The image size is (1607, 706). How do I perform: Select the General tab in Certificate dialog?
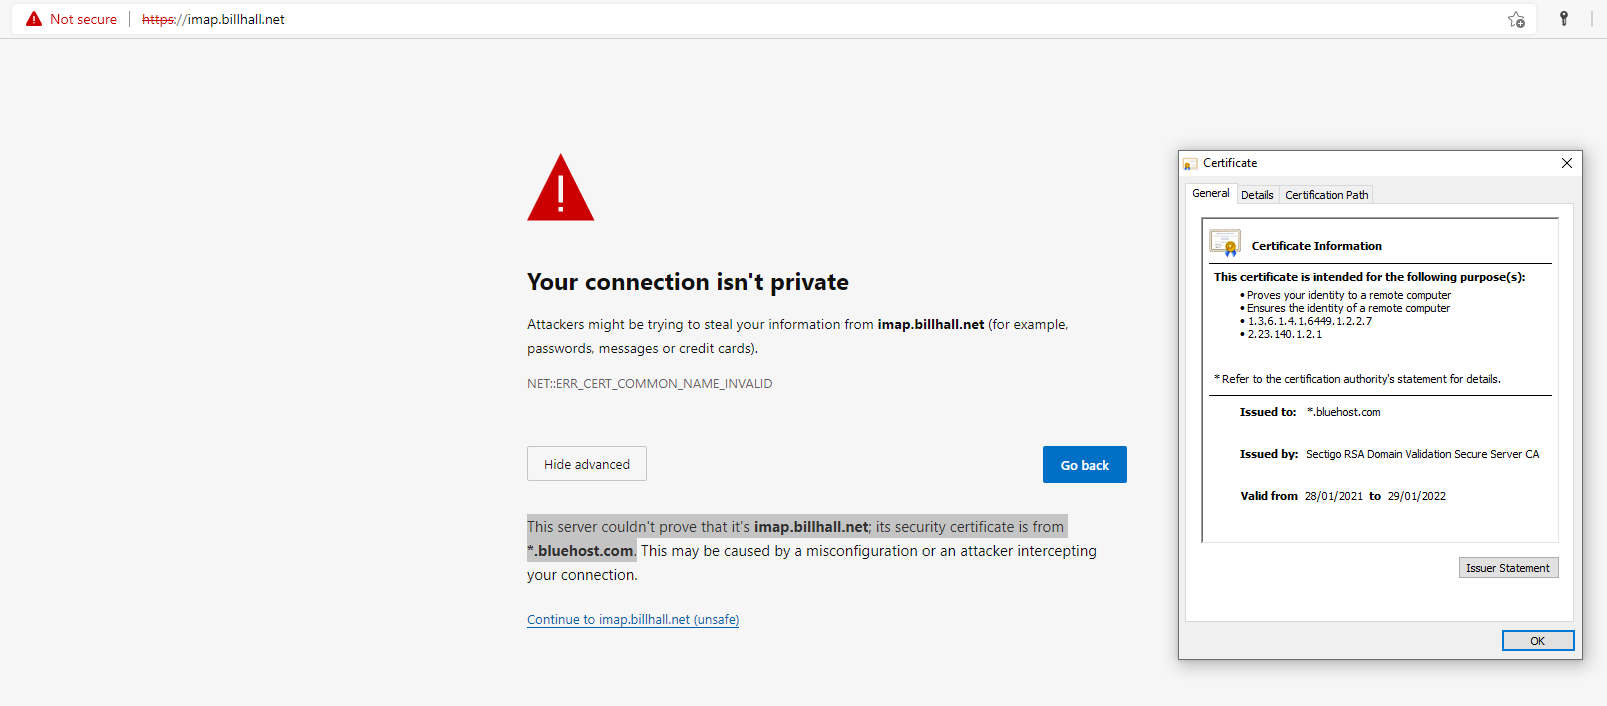click(1210, 194)
